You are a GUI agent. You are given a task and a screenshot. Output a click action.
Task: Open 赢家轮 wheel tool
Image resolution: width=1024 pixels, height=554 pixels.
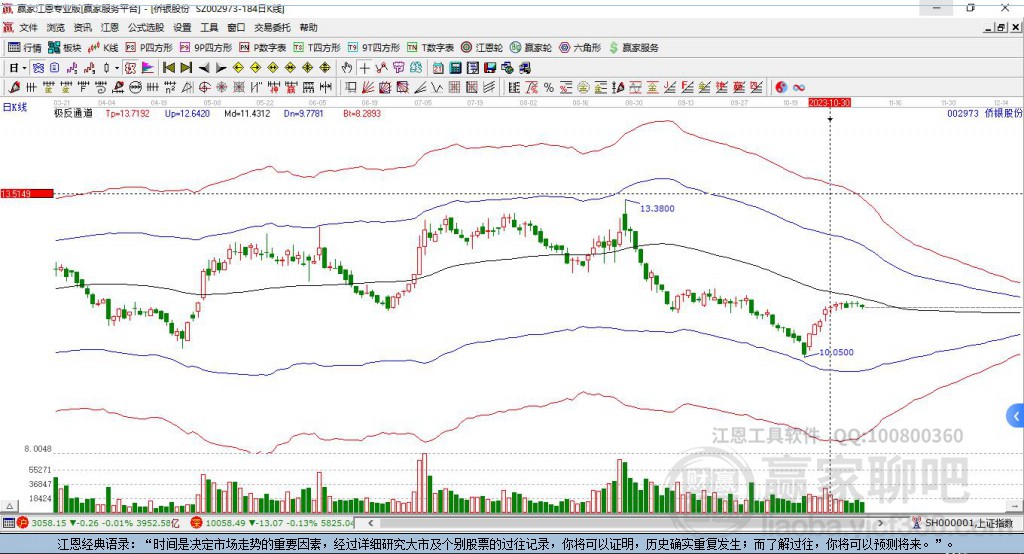531,48
